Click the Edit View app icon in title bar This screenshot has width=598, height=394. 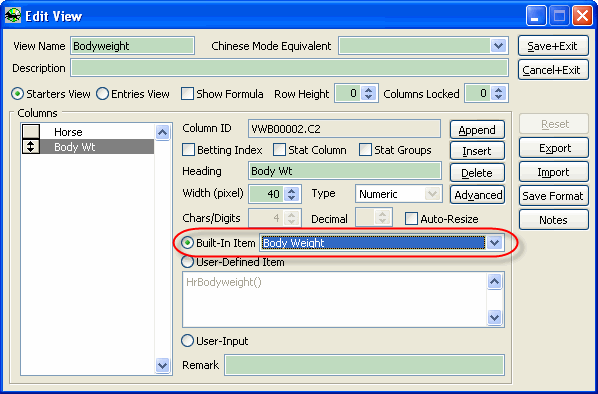[13, 16]
